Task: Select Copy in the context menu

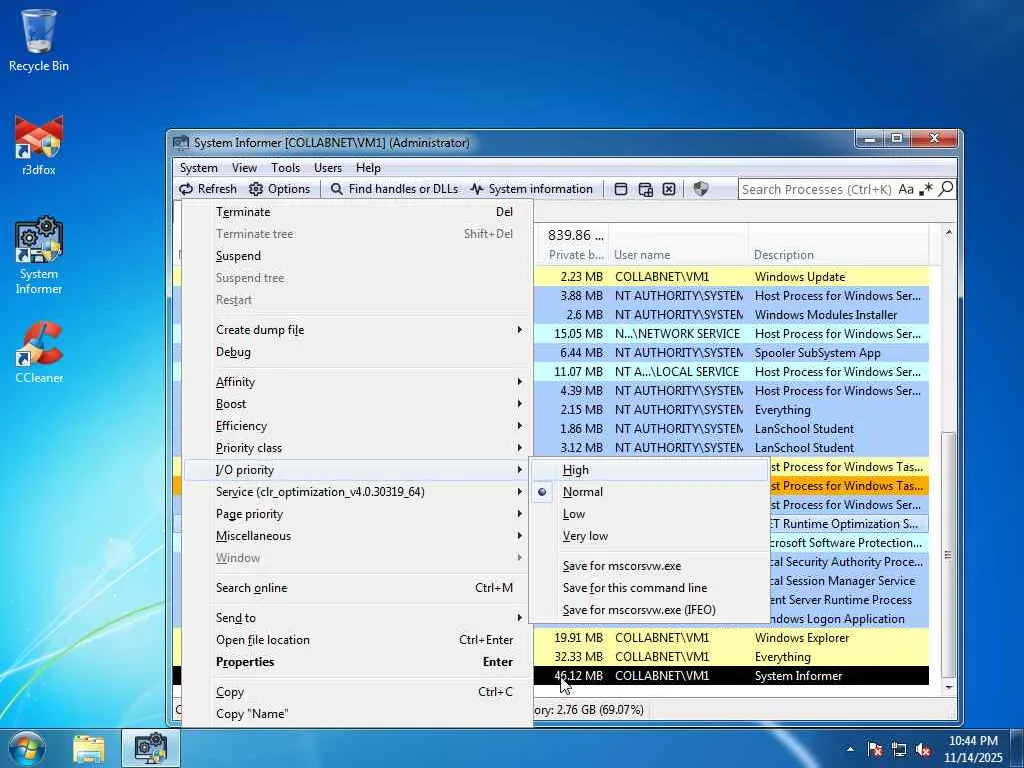Action: pyautogui.click(x=357, y=692)
